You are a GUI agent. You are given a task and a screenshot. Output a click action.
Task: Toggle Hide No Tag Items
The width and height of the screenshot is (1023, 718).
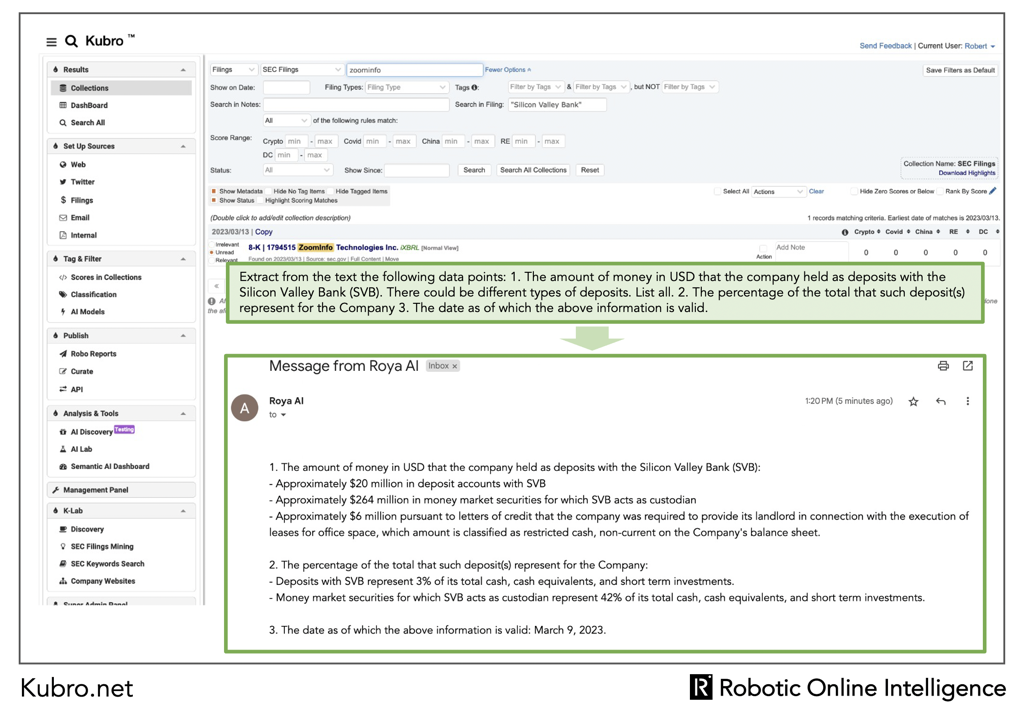[268, 191]
